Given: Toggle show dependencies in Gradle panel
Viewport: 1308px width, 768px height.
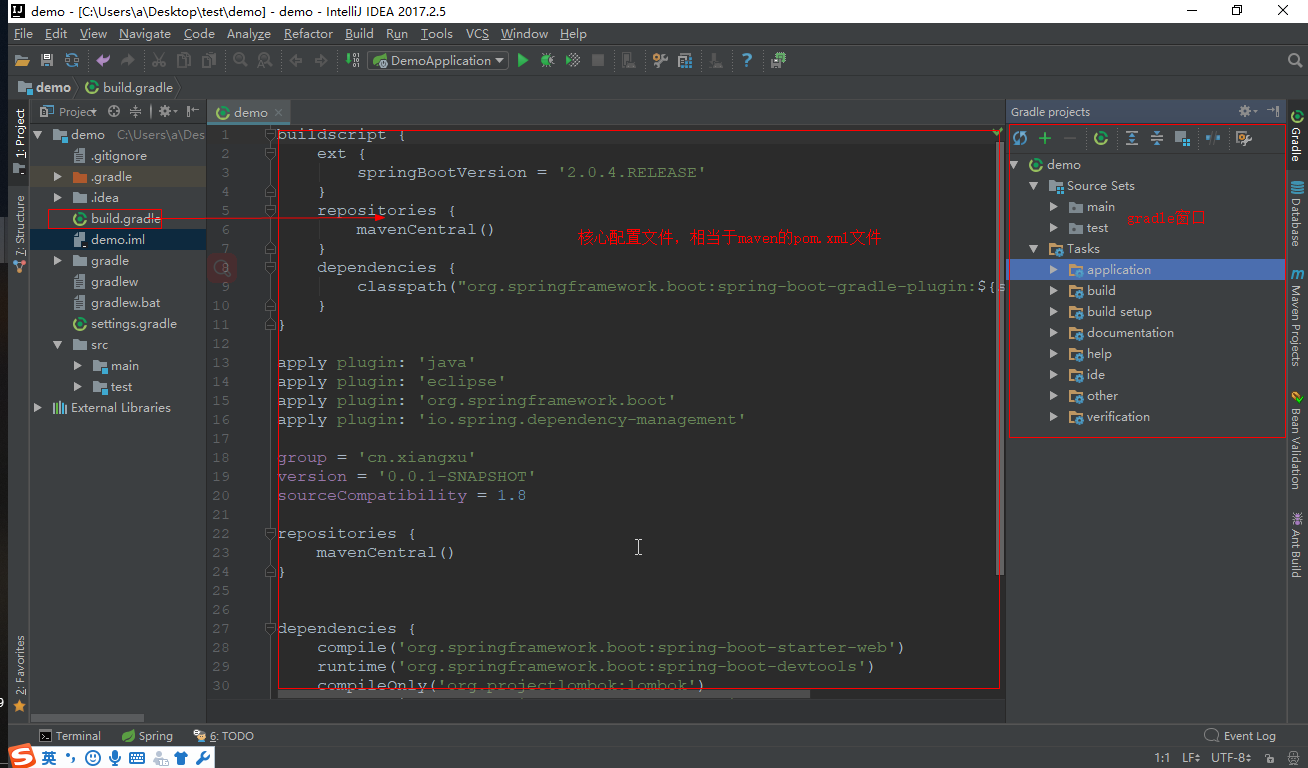Looking at the screenshot, I should pyautogui.click(x=1182, y=138).
